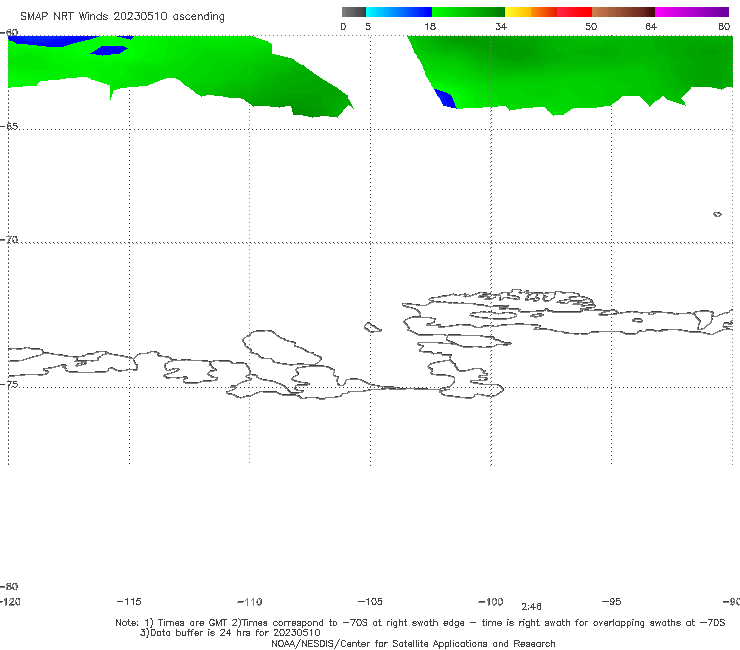740x650 pixels.
Task: Click the '-115' longitude label
Action: 129,602
